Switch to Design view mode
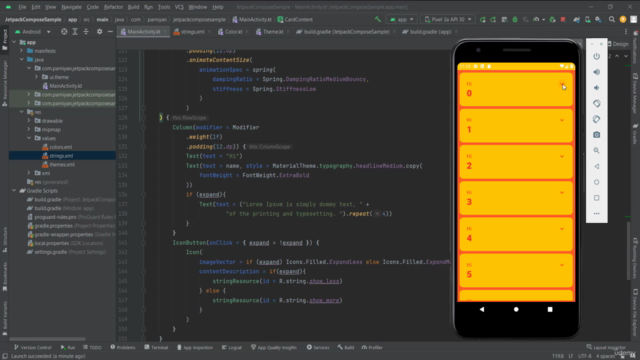 [x=618, y=44]
